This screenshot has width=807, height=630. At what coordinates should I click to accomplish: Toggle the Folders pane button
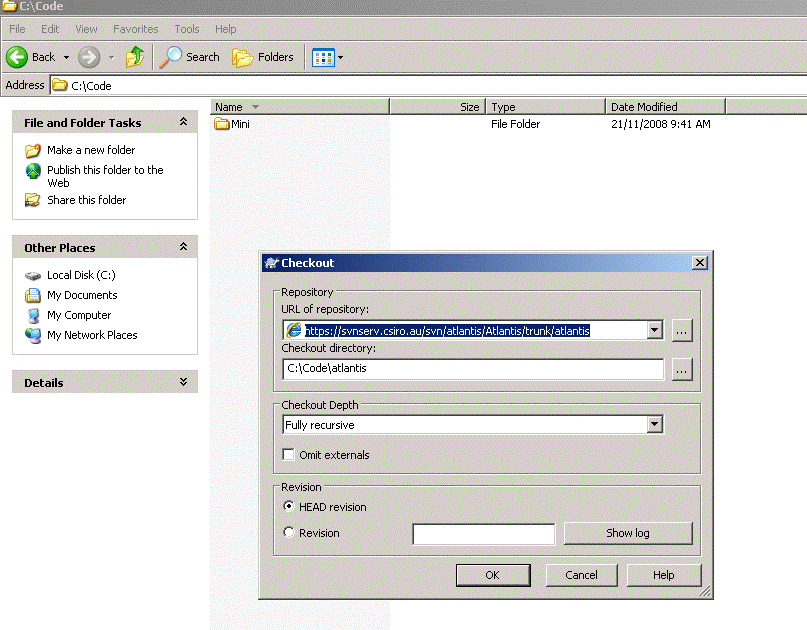point(263,57)
